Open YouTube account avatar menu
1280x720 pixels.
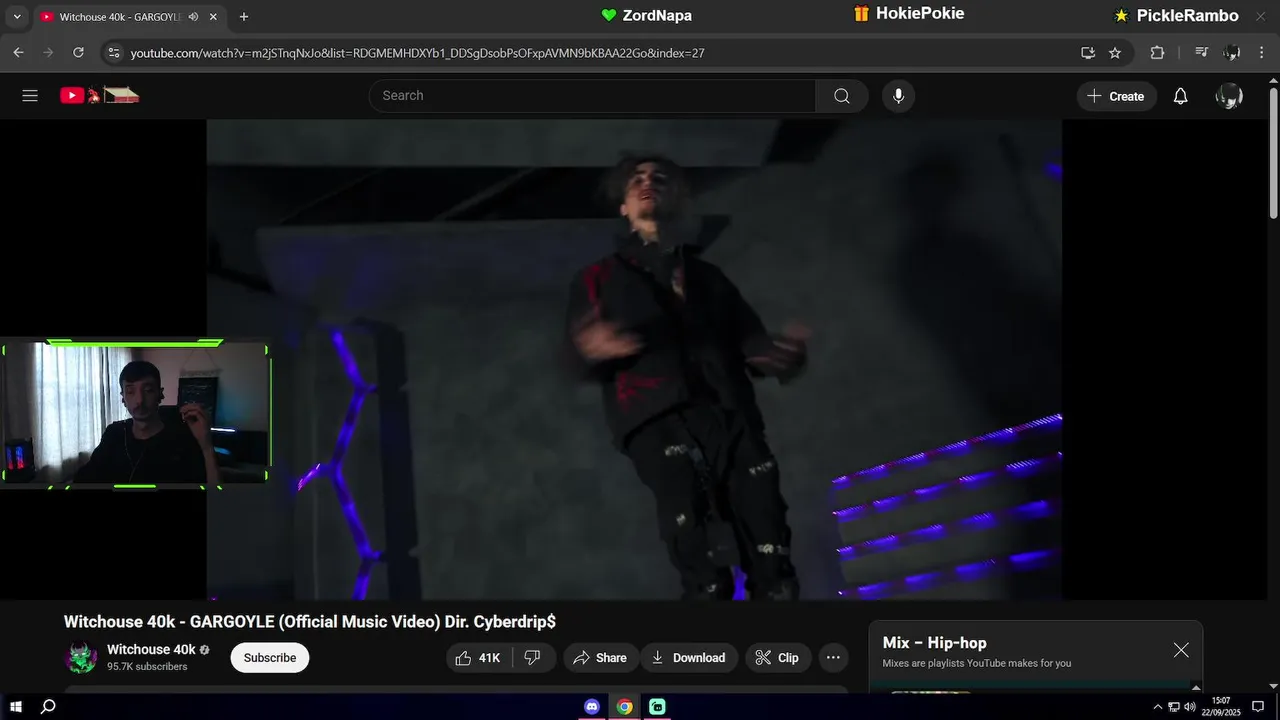[x=1228, y=96]
